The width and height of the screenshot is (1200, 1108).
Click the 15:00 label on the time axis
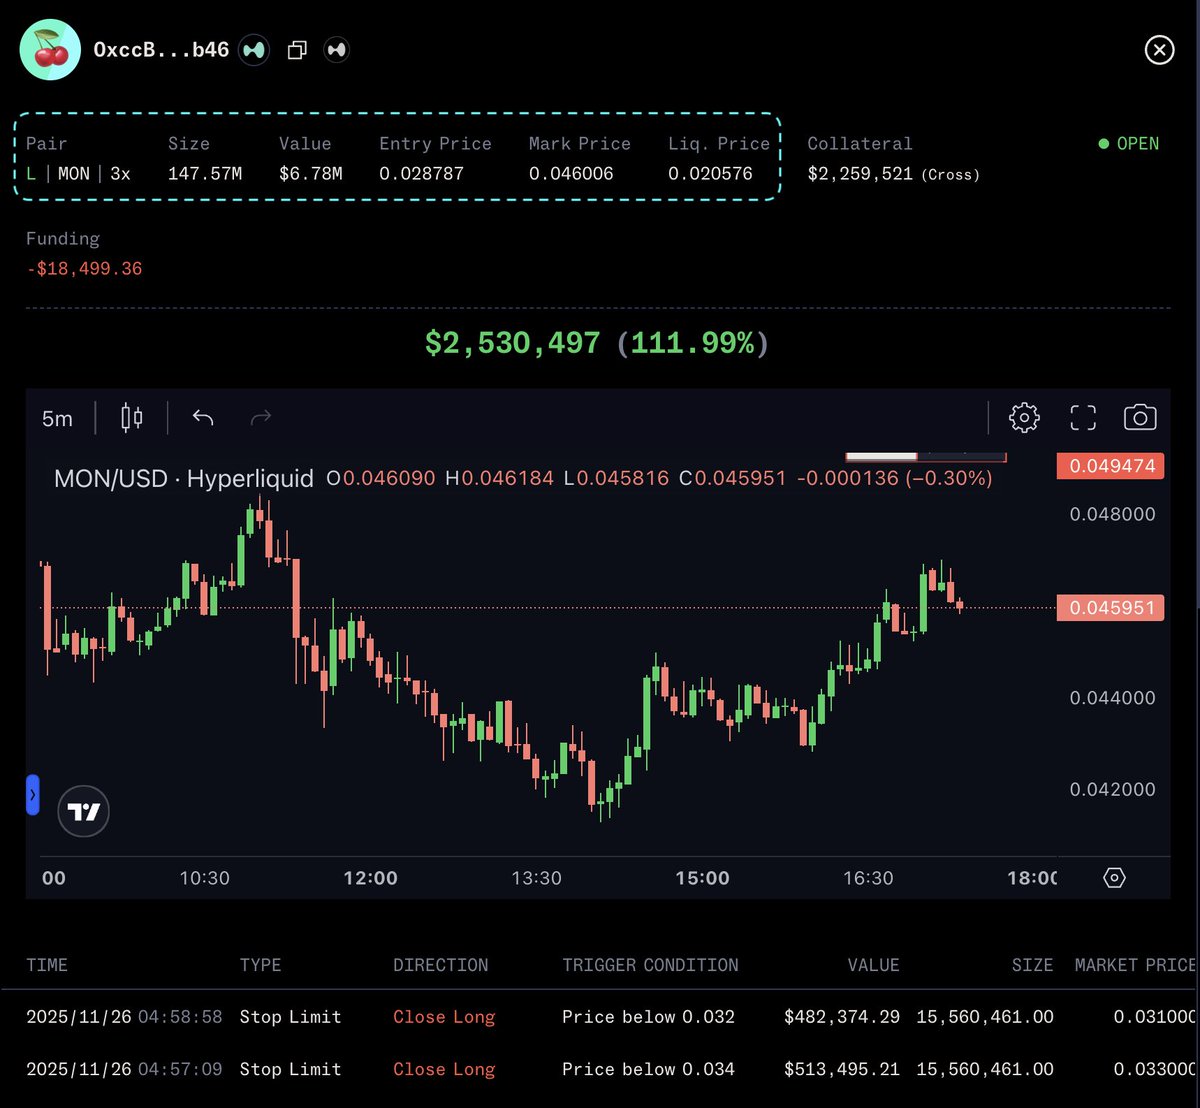coord(702,878)
